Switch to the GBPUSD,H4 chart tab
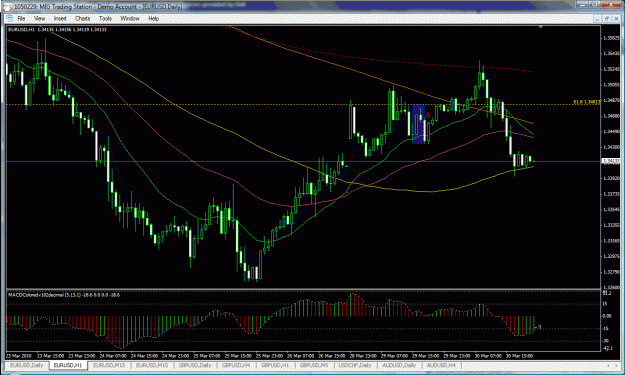The image size is (625, 375). 236,365
